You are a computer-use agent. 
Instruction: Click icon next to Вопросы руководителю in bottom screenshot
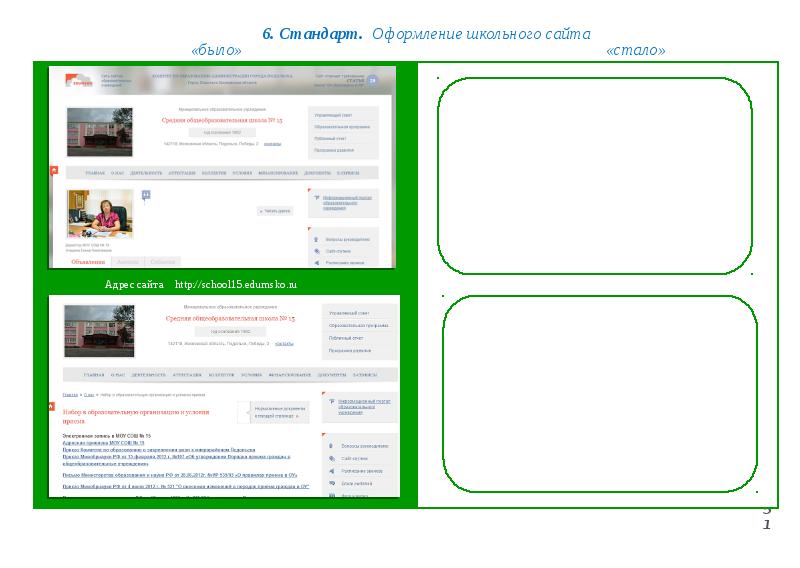[x=330, y=446]
